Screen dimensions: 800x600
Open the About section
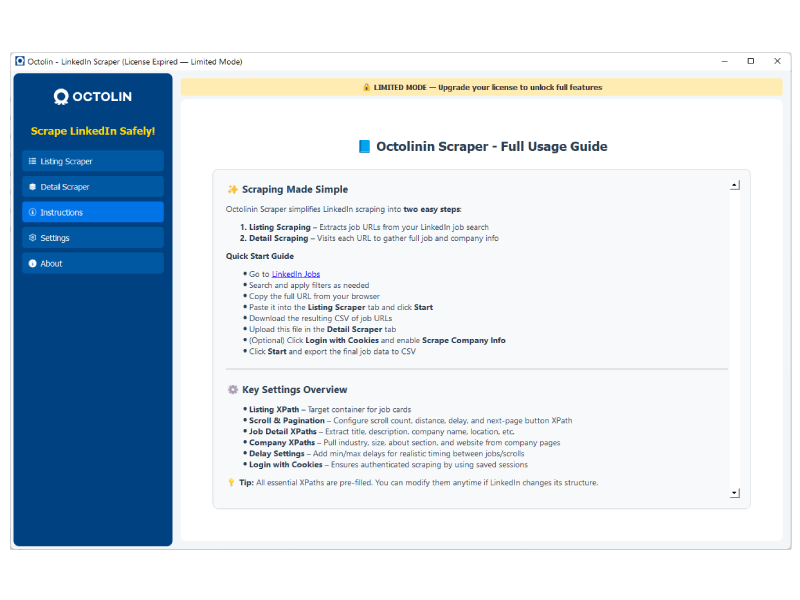click(93, 263)
